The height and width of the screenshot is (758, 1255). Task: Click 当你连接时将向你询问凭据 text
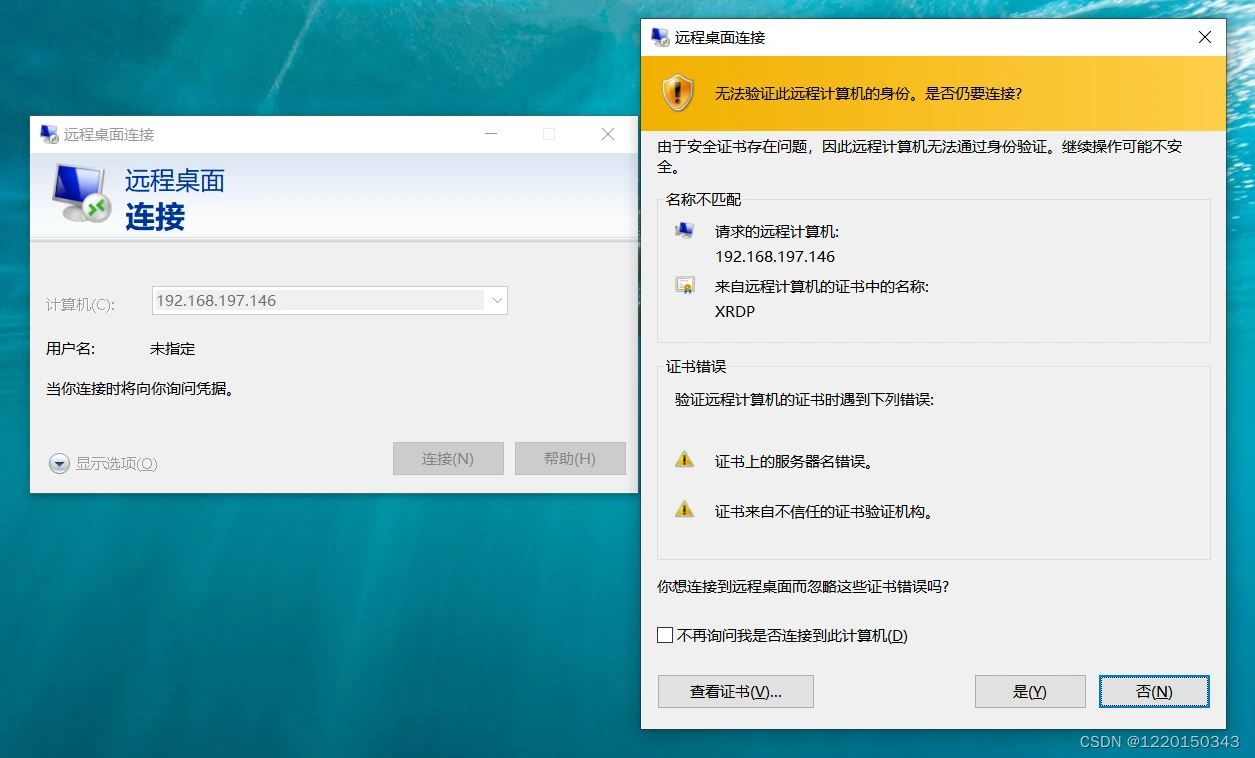(x=140, y=389)
